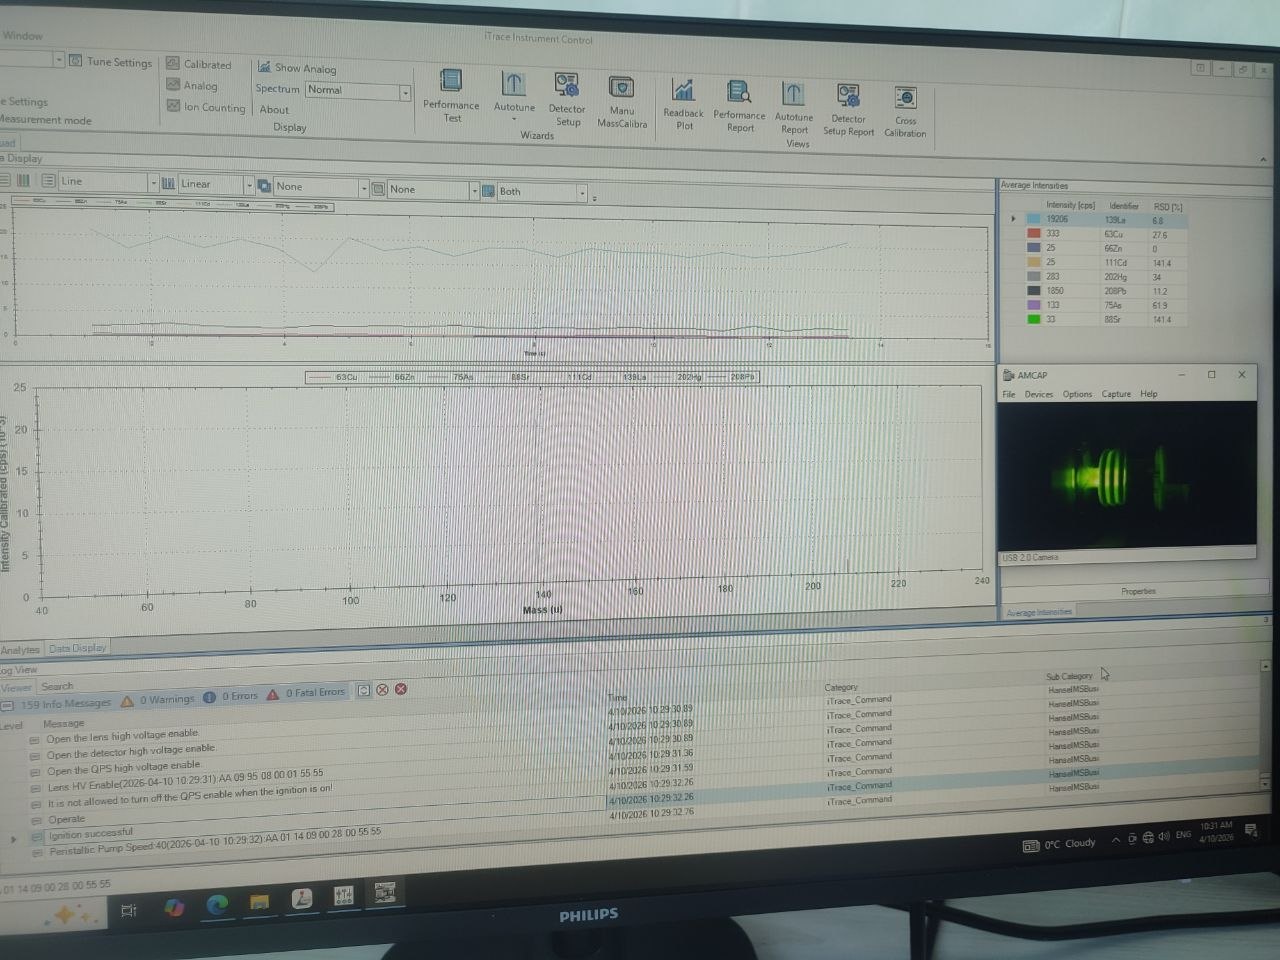1280x960 pixels.
Task: Click the About button
Action: [274, 110]
